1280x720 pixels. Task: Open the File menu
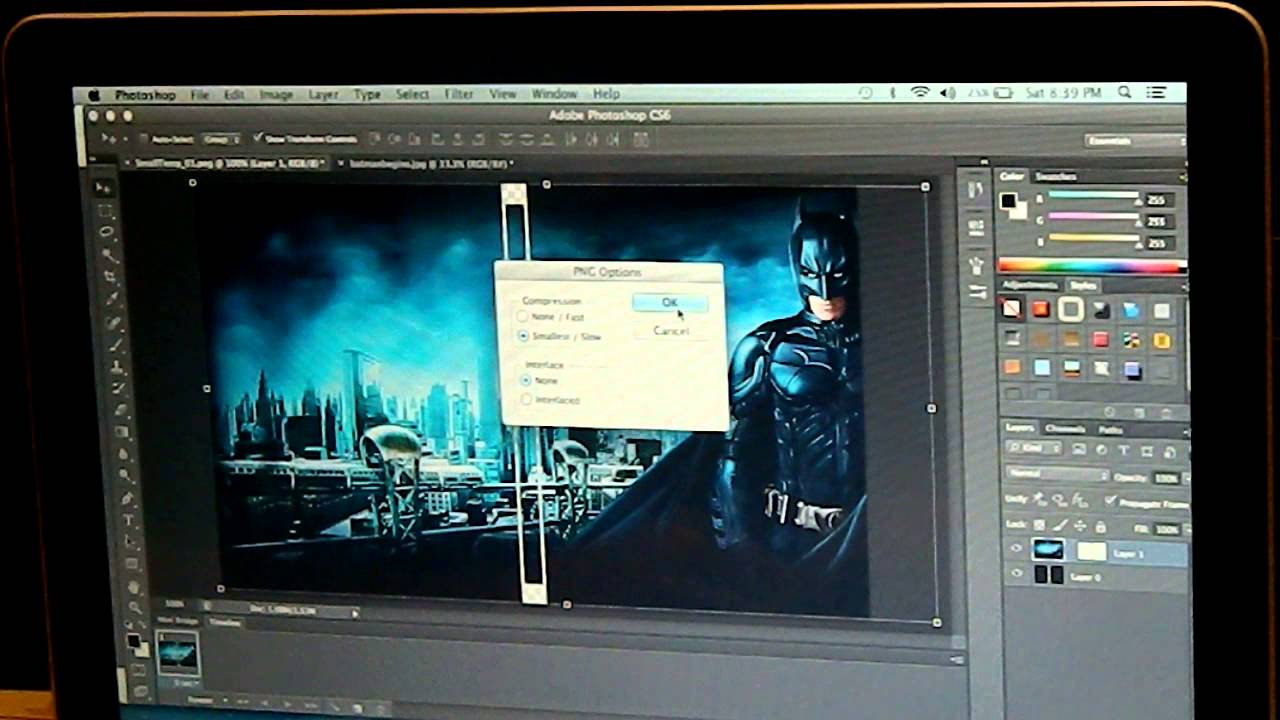click(x=200, y=94)
